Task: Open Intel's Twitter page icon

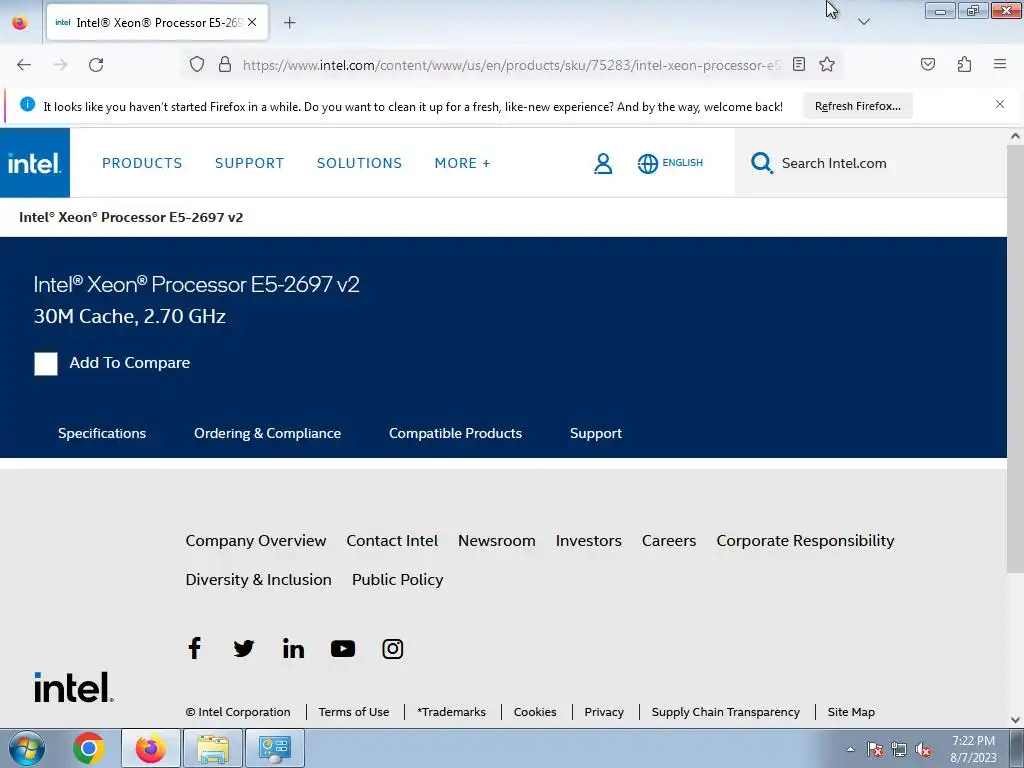Action: tap(244, 648)
